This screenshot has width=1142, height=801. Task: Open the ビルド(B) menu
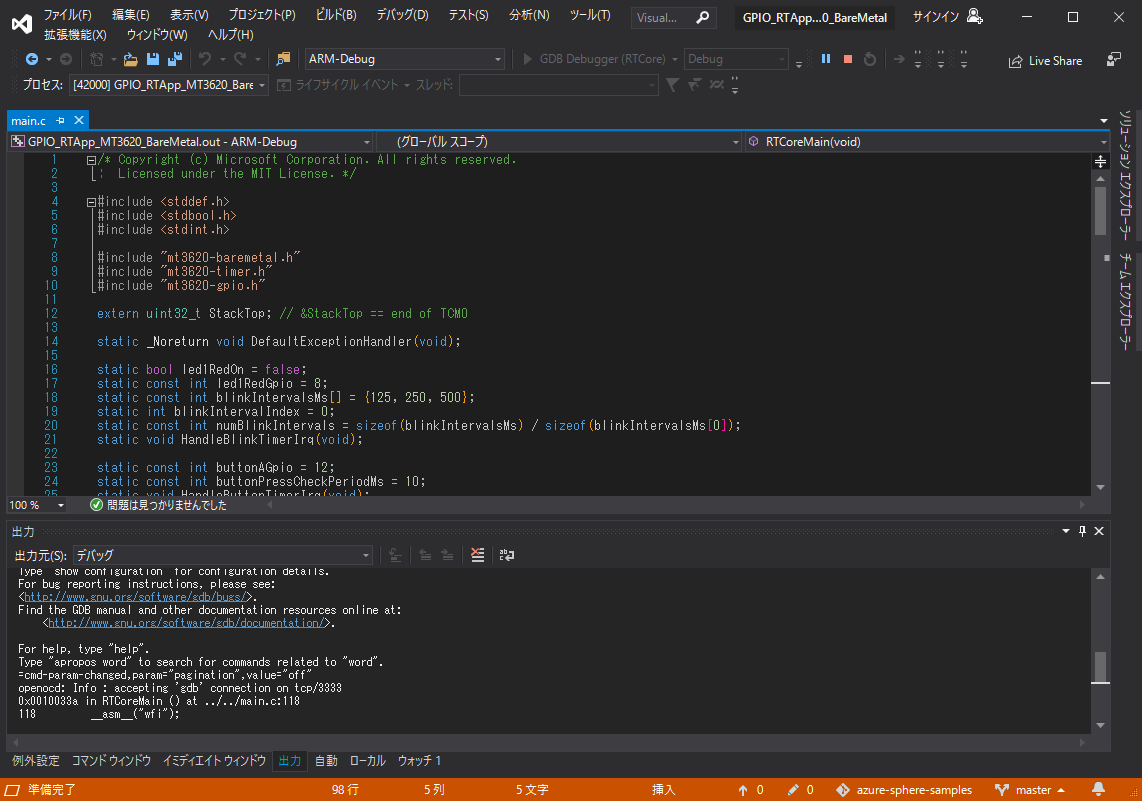click(x=336, y=15)
